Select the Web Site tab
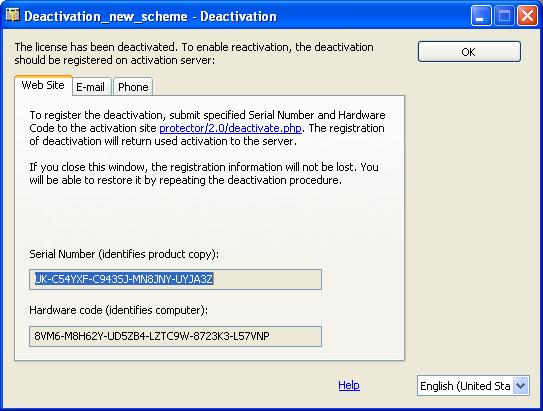Viewport: 543px width, 411px height. 43,85
